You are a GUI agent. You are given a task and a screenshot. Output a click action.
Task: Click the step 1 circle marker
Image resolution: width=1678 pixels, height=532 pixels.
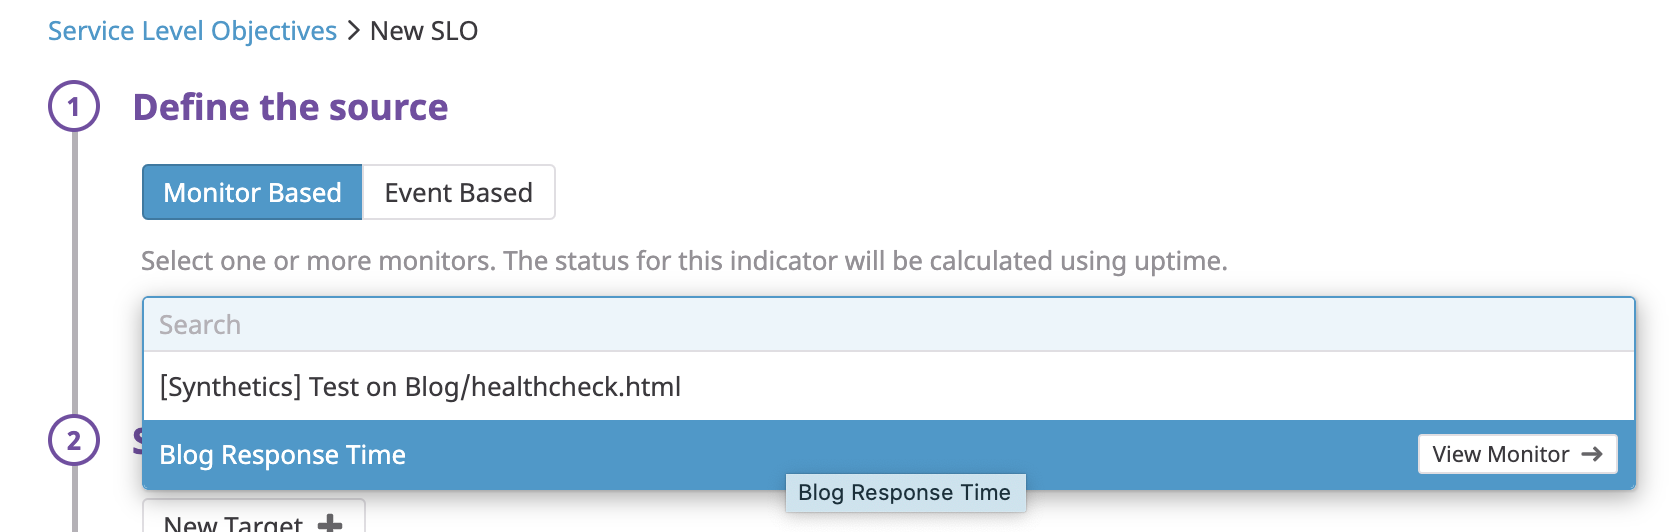[74, 106]
